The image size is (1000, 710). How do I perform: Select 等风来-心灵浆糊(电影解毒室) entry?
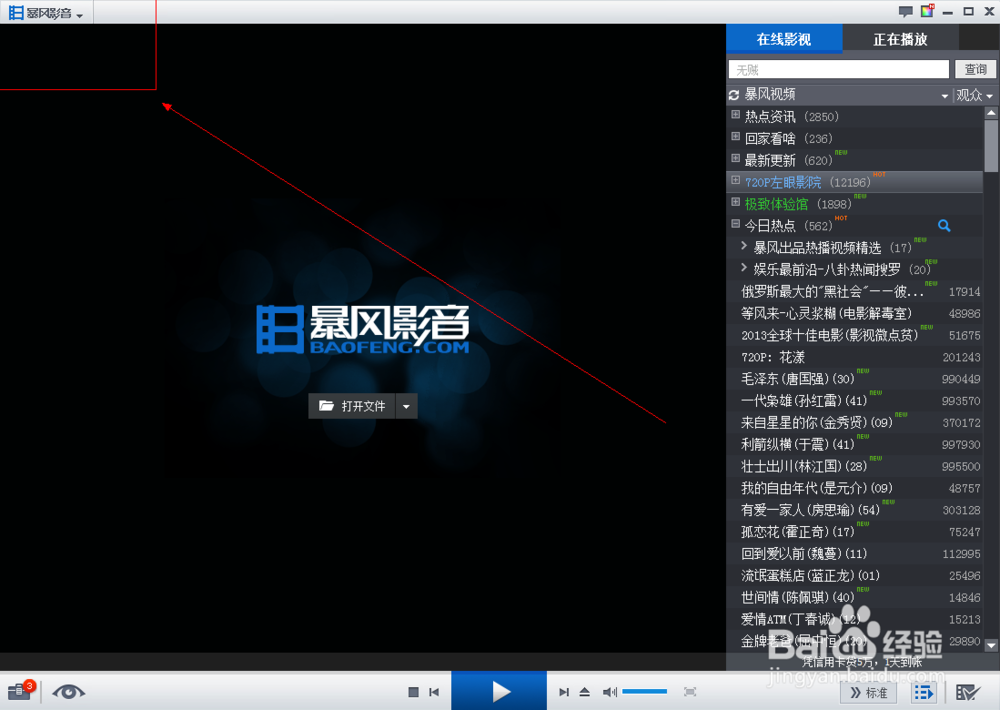[855, 313]
